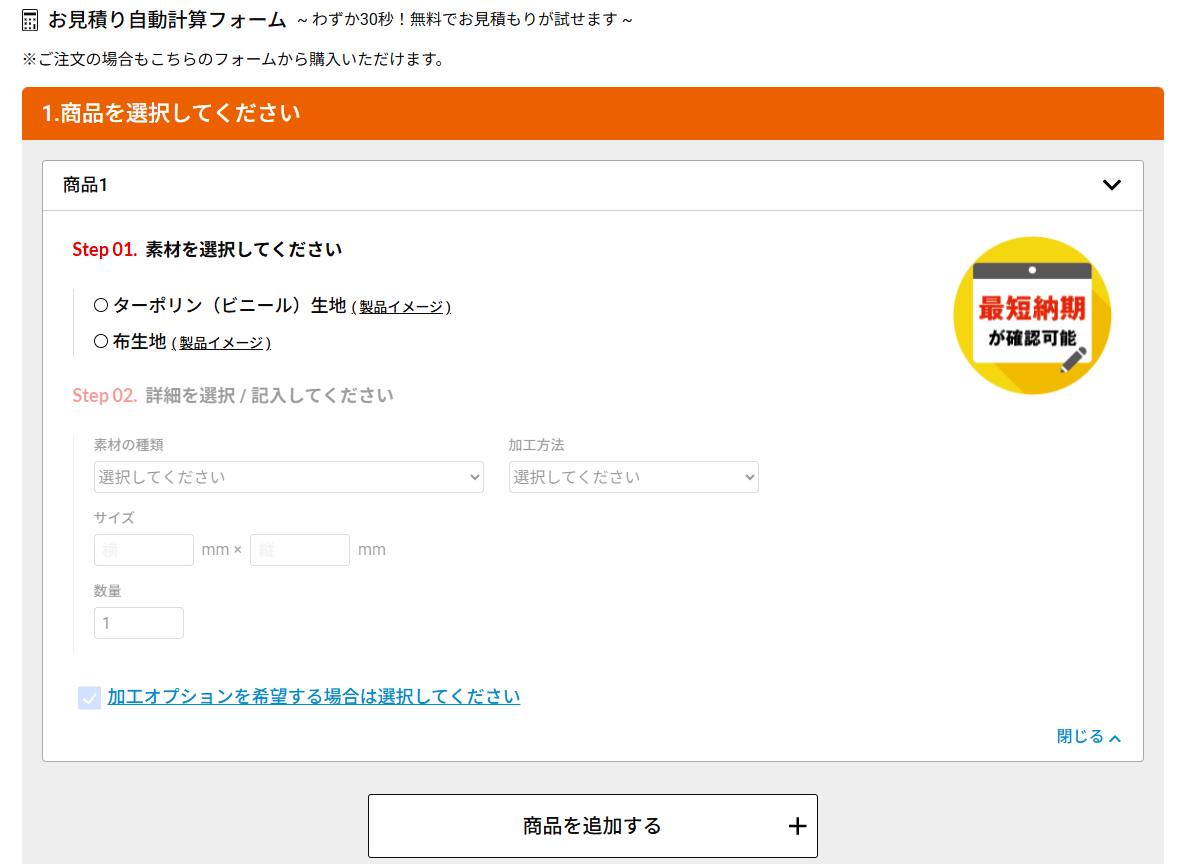The width and height of the screenshot is (1185, 864).
Task: Collapse 商品1 panel using header chevron
Action: click(x=1111, y=185)
